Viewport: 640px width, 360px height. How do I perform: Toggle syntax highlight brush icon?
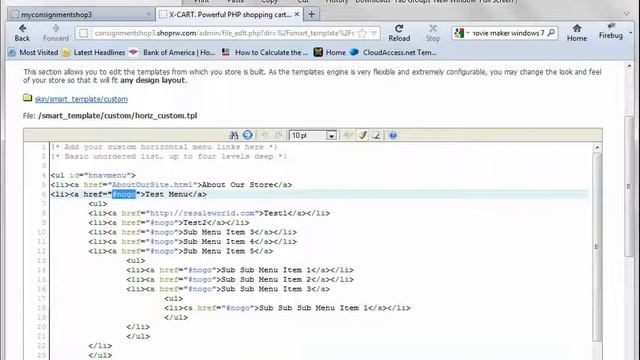[x=362, y=135]
